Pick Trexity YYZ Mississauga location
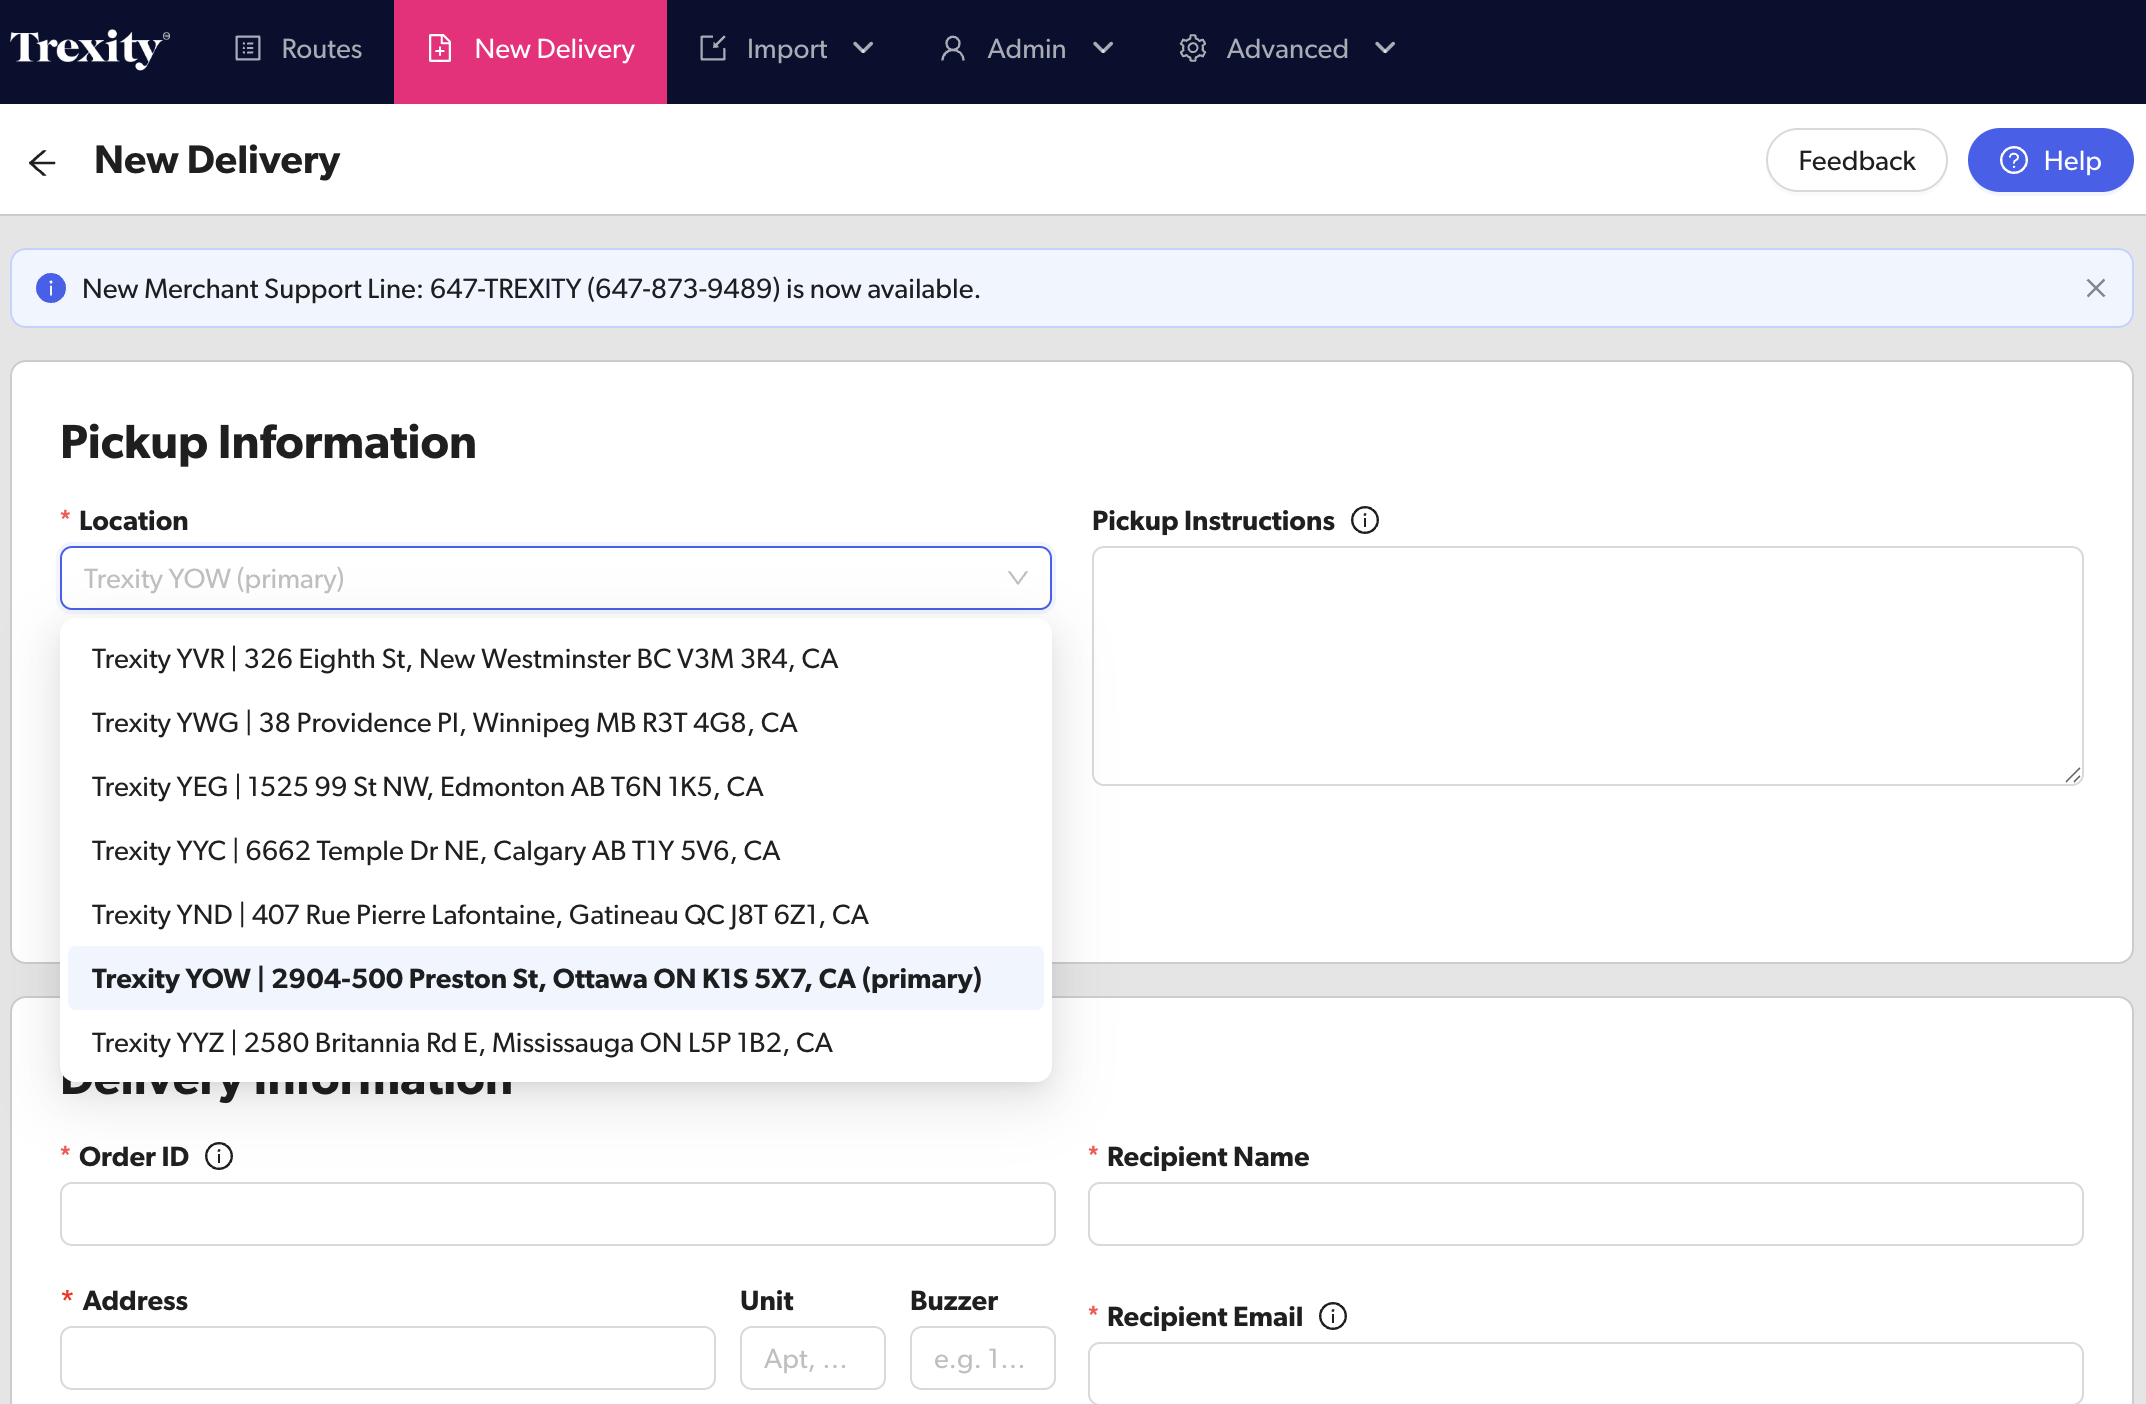2146x1404 pixels. coord(556,1042)
